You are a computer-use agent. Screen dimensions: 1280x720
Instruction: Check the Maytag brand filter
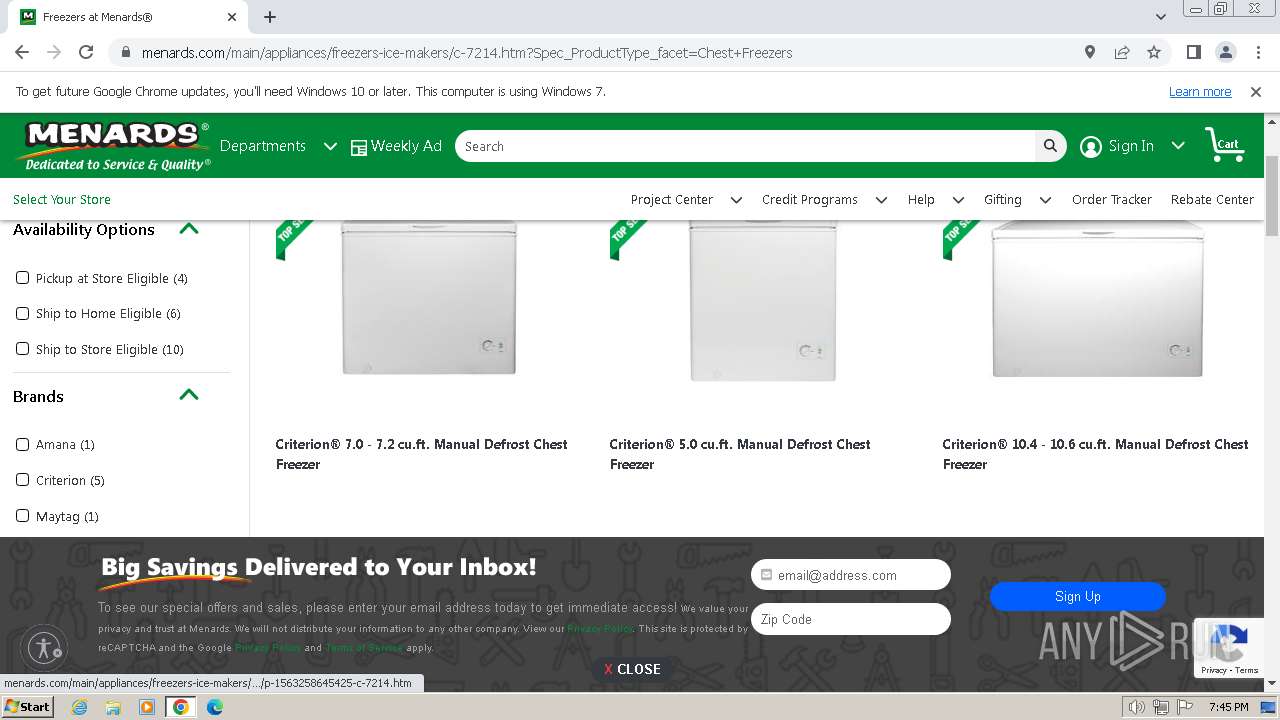22,516
